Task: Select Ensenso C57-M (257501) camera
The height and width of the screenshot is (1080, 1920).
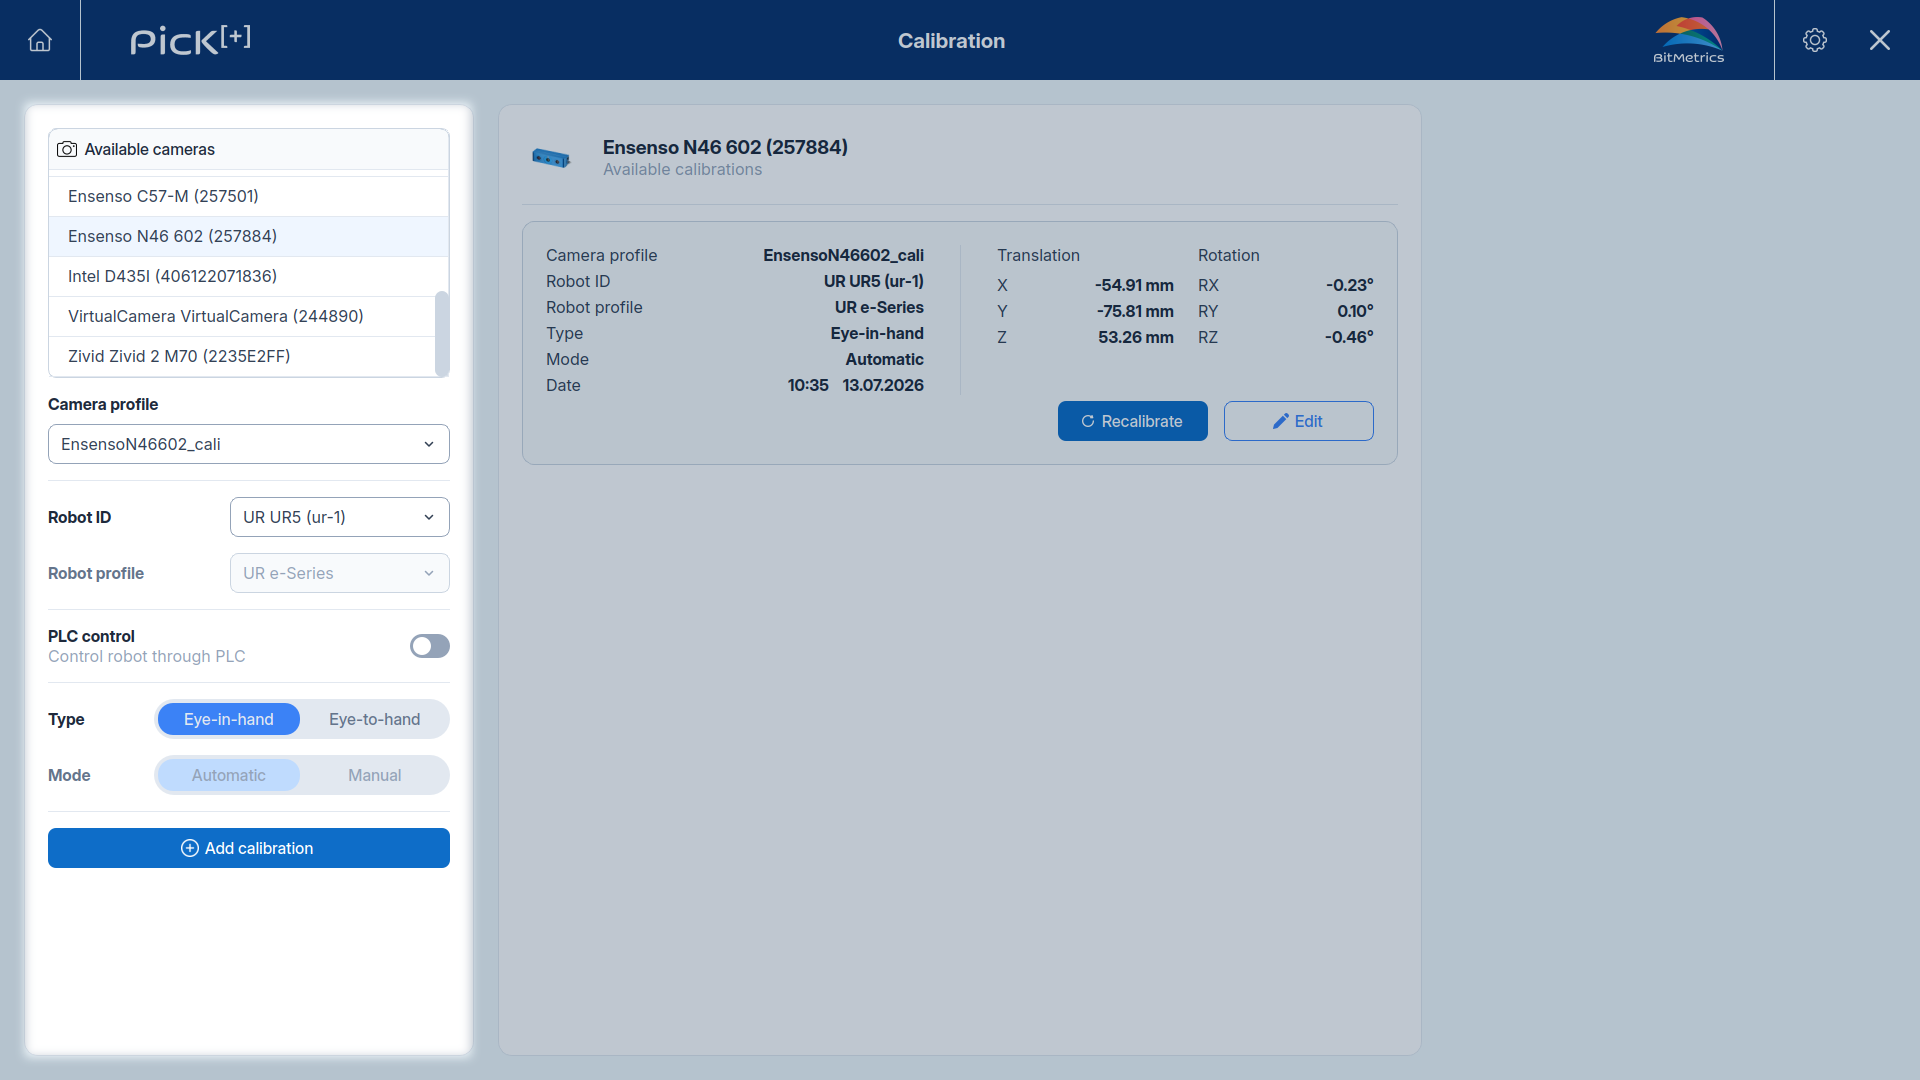Action: click(248, 196)
